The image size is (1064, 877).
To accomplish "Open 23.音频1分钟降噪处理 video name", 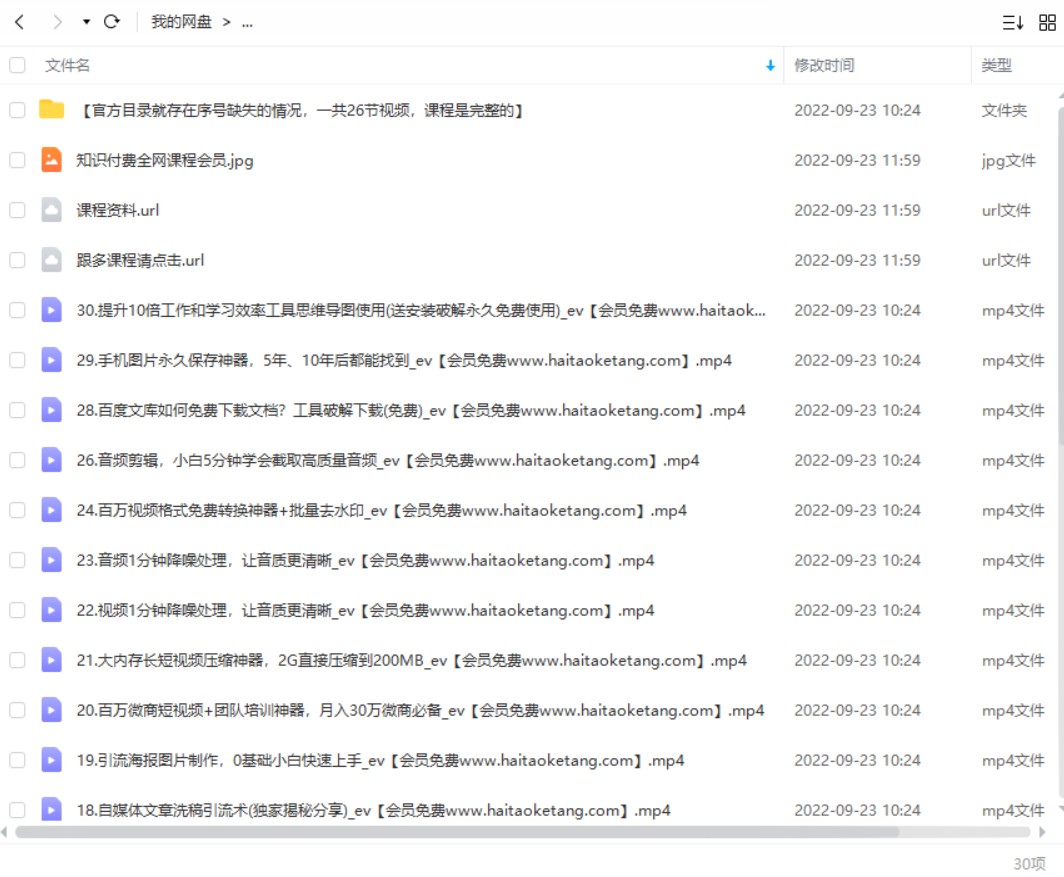I will pyautogui.click(x=365, y=561).
